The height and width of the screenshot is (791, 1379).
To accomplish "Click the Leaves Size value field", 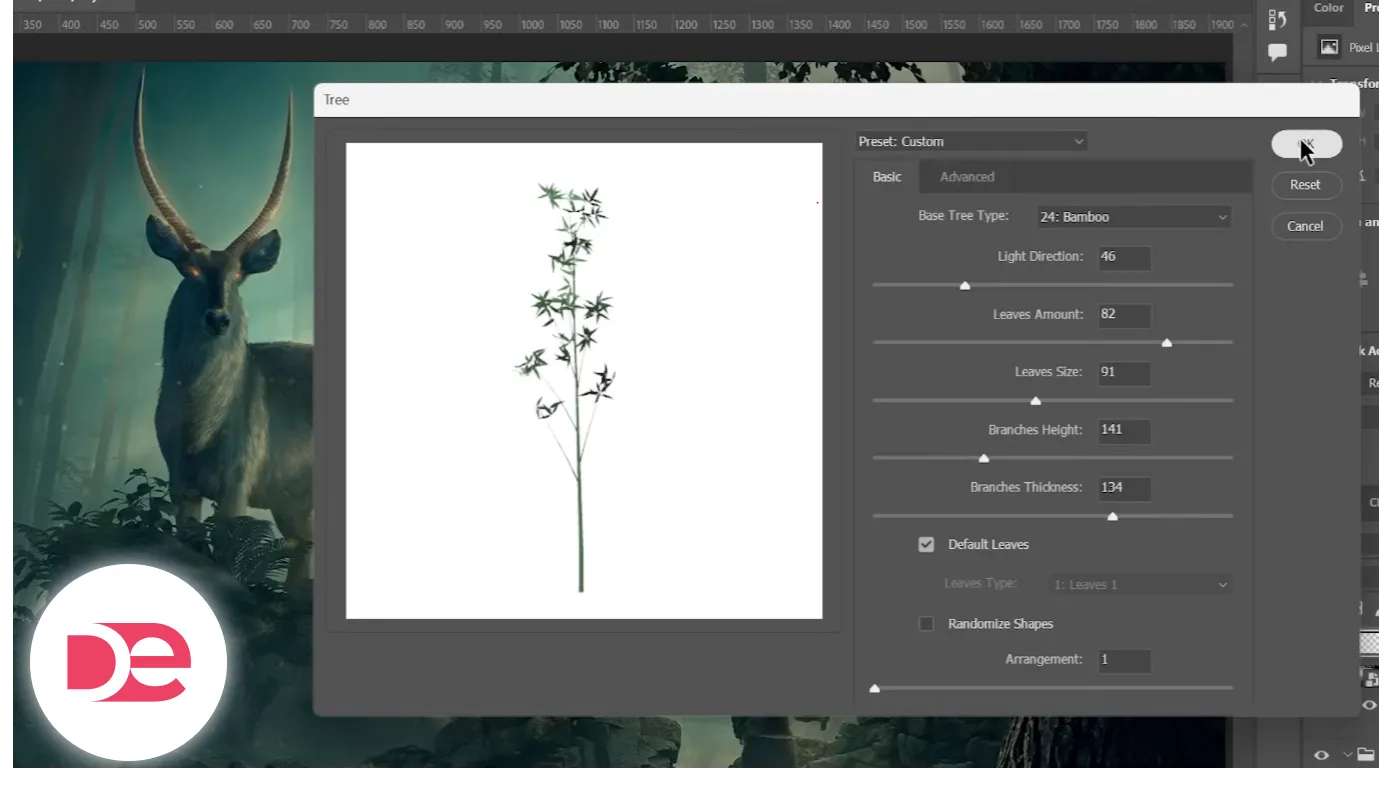I will (1124, 373).
